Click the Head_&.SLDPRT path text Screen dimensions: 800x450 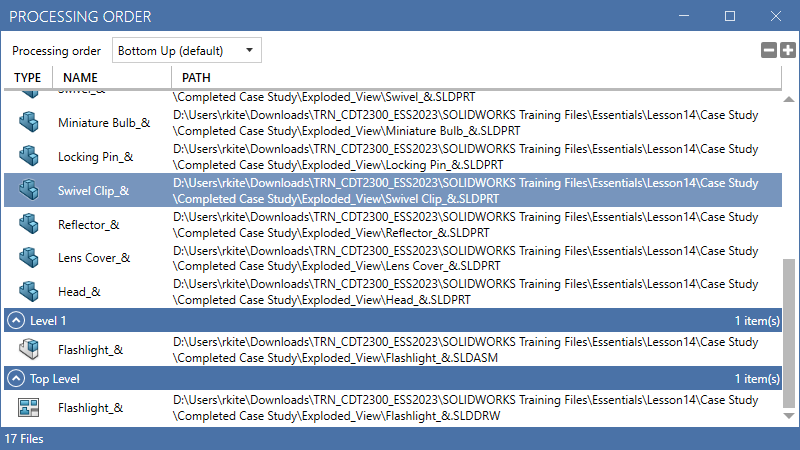(465, 291)
